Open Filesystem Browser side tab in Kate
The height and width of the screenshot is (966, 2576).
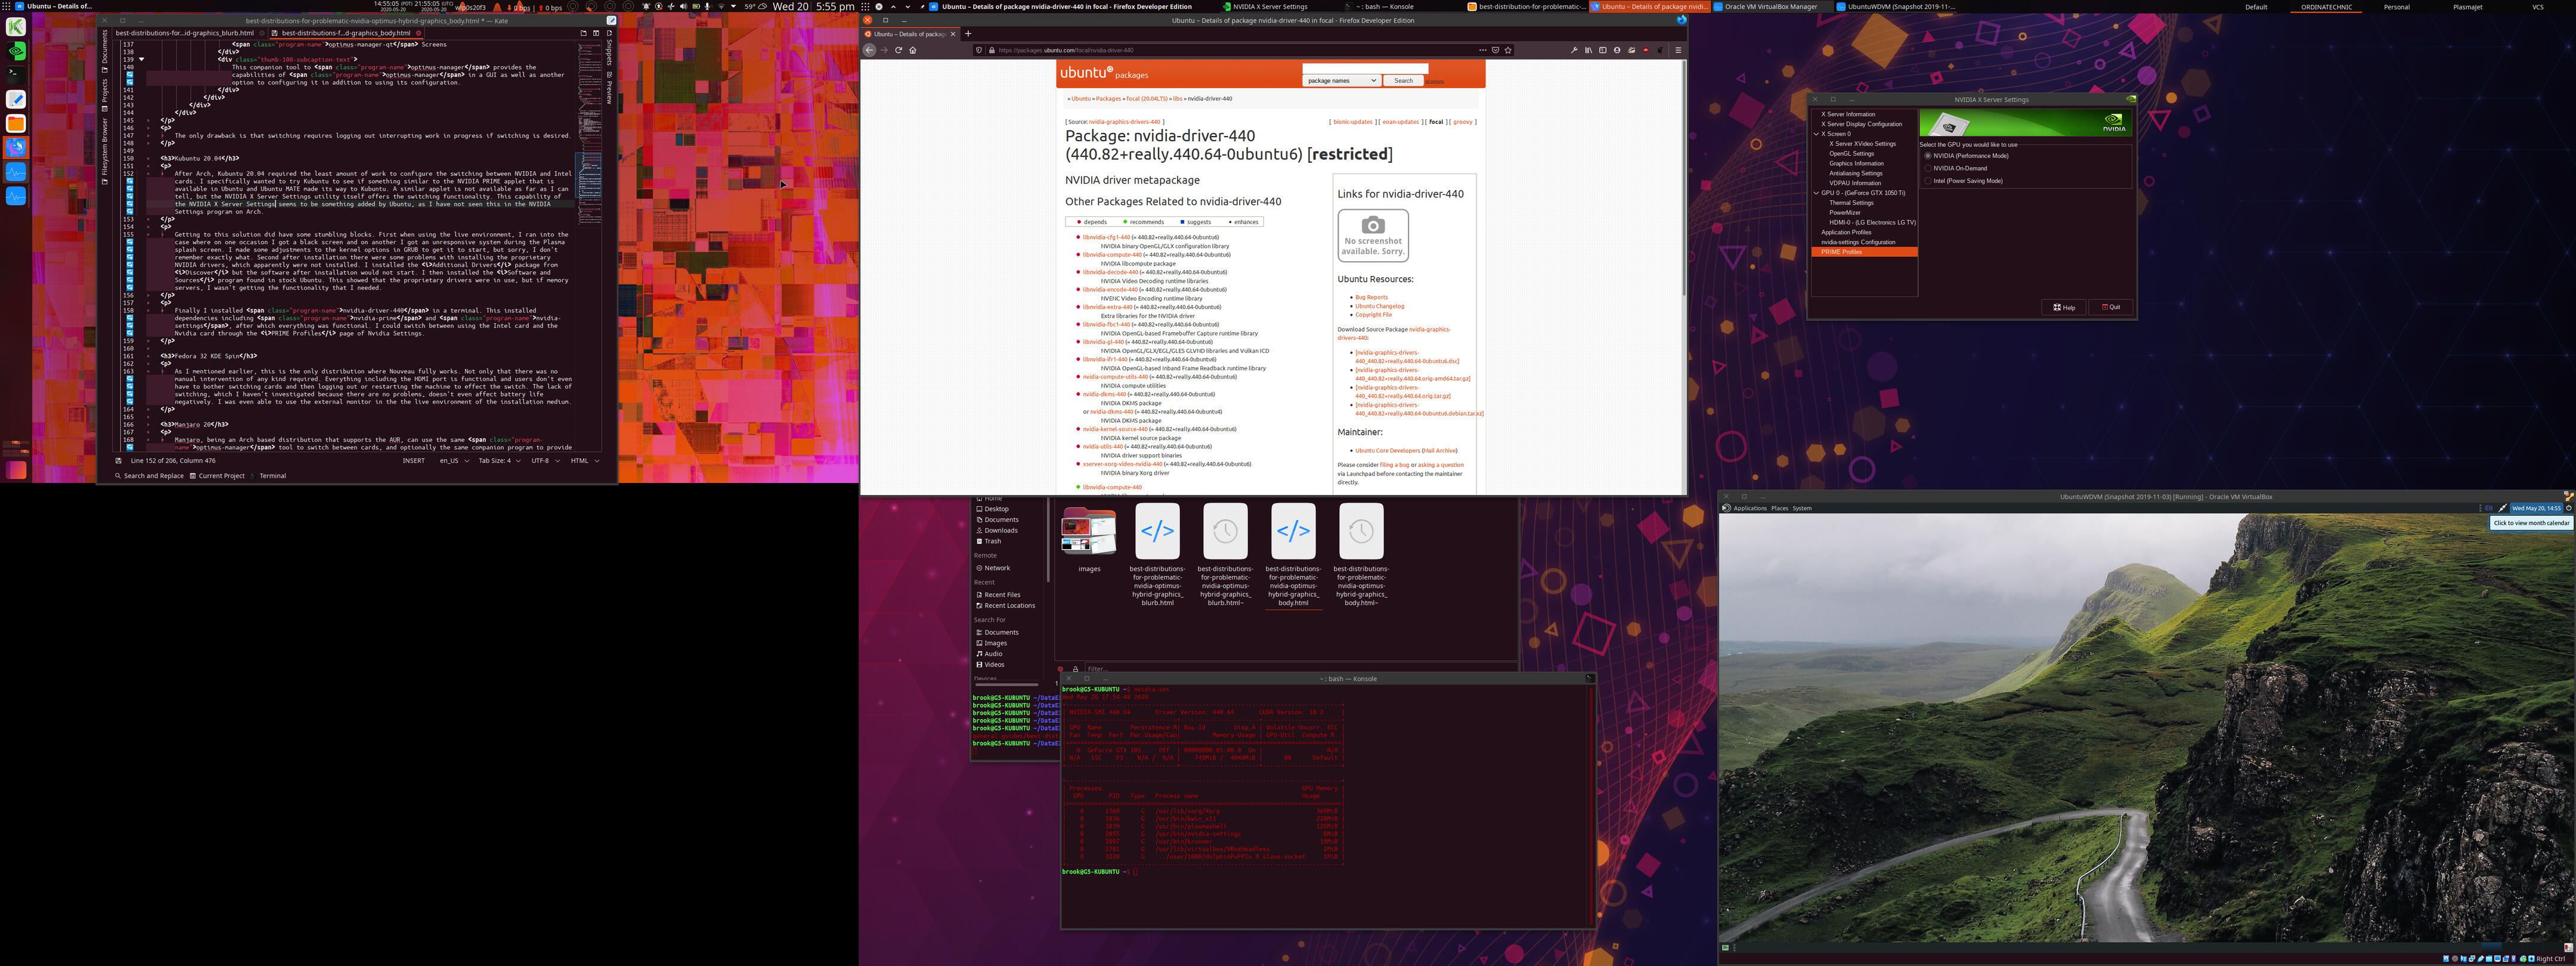pos(104,152)
